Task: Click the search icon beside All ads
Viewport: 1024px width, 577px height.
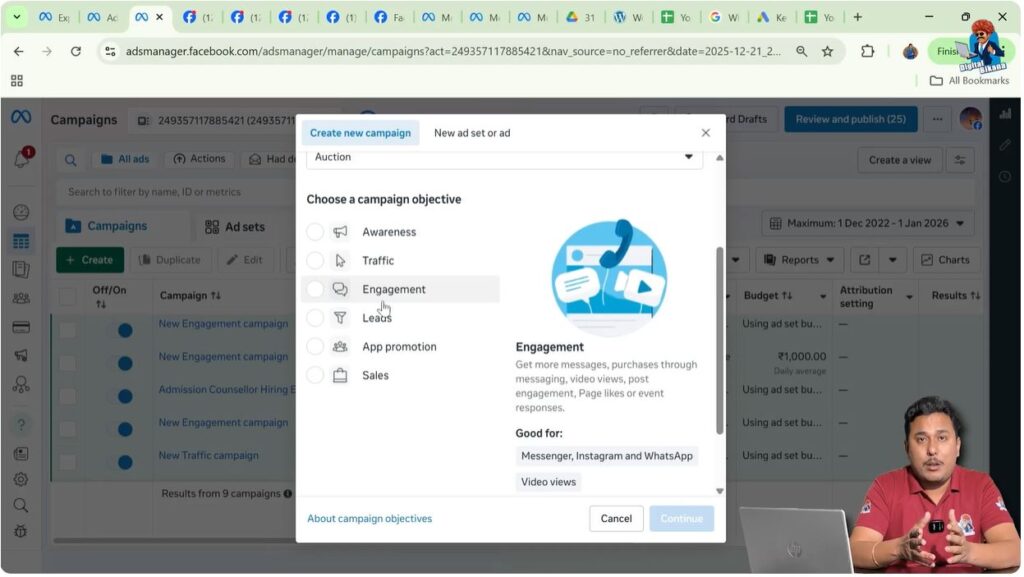Action: tap(71, 160)
